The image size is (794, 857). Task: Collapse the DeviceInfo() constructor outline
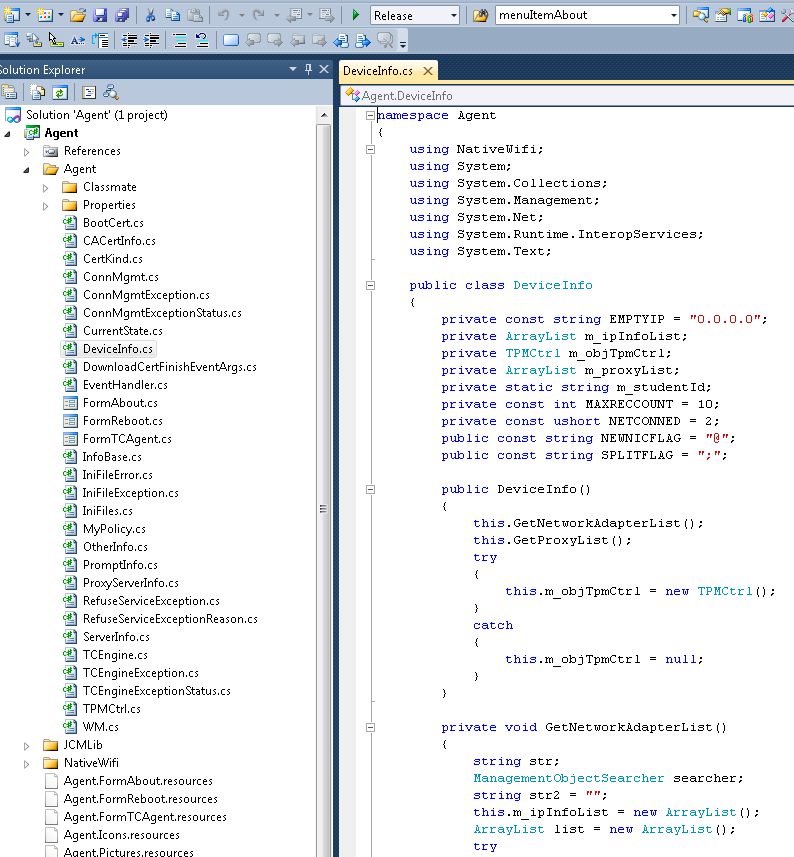pyautogui.click(x=370, y=489)
